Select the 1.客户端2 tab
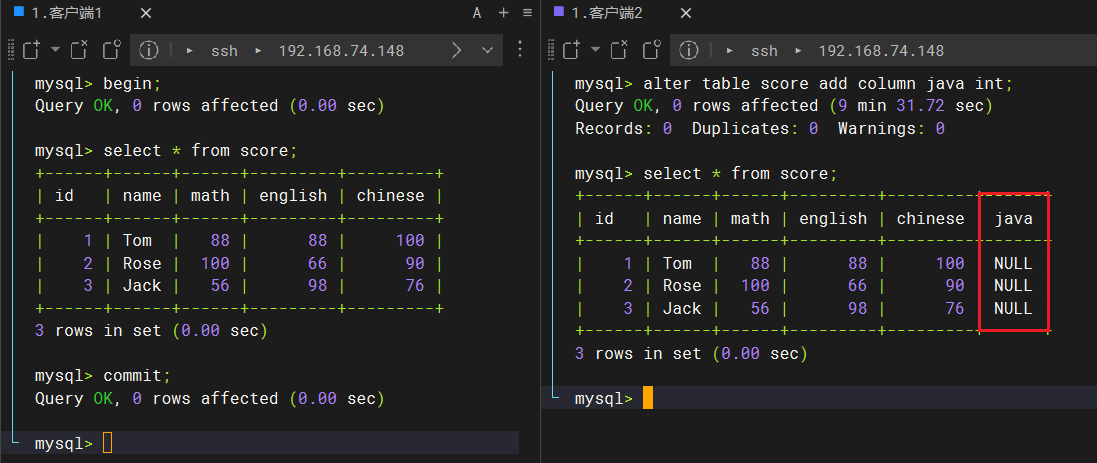 [x=607, y=13]
